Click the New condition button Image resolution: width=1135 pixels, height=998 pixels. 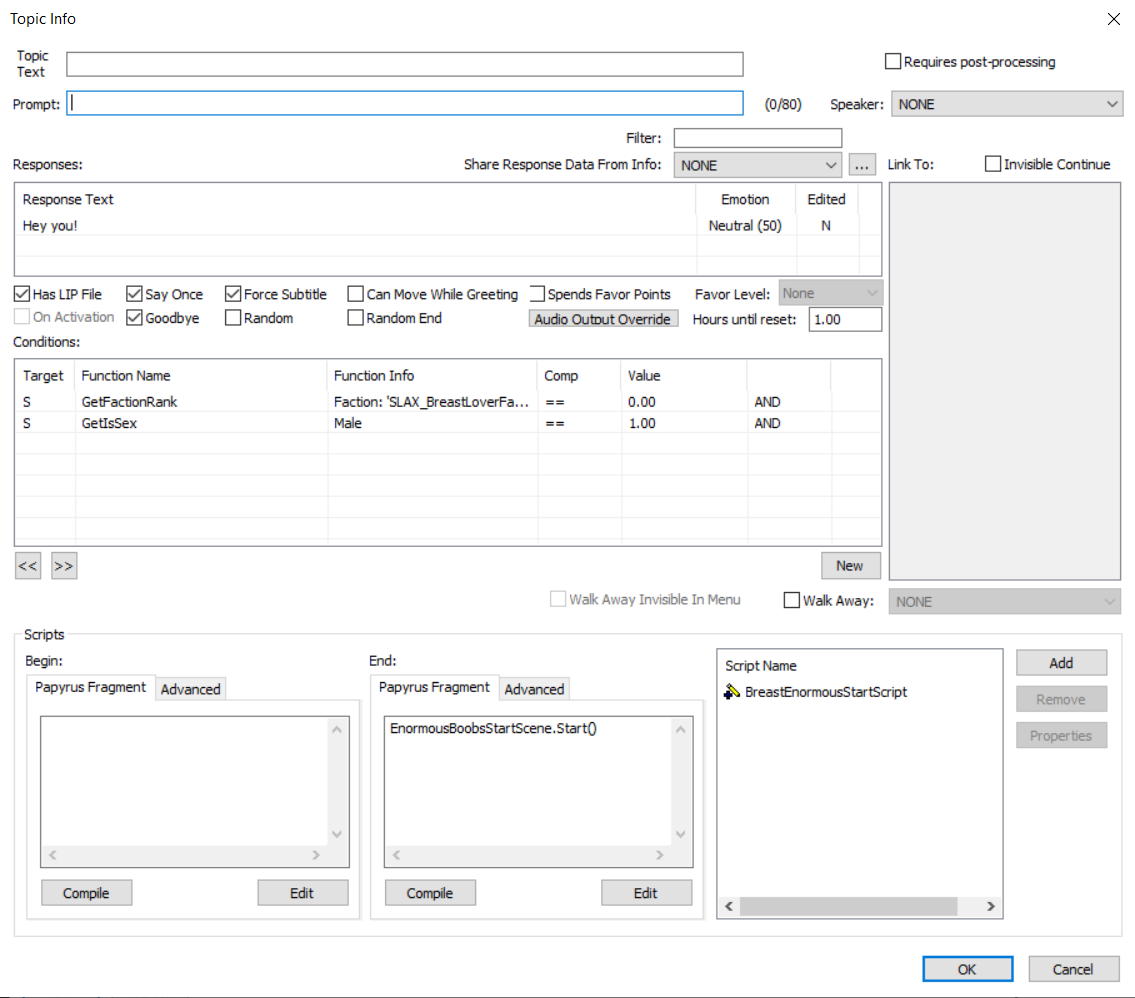tap(851, 566)
